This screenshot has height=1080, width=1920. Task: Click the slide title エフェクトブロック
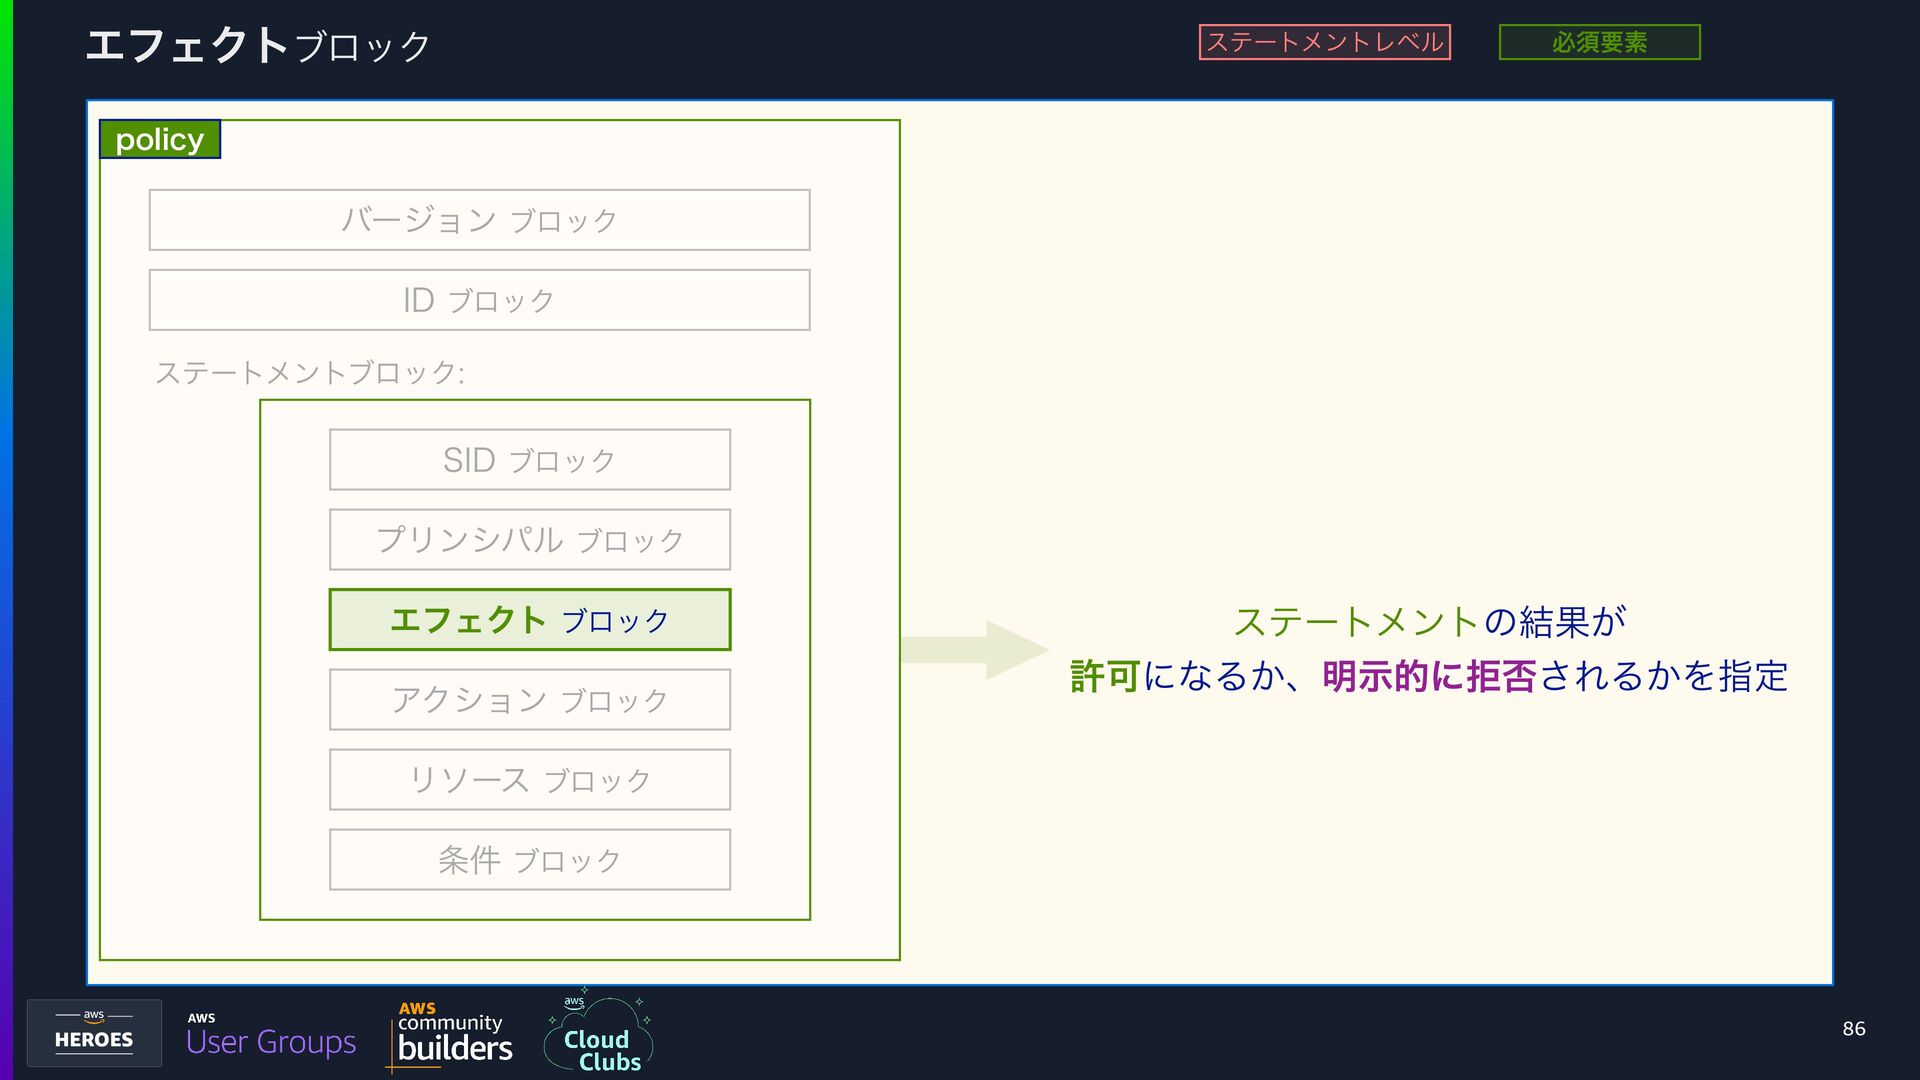pos(258,45)
